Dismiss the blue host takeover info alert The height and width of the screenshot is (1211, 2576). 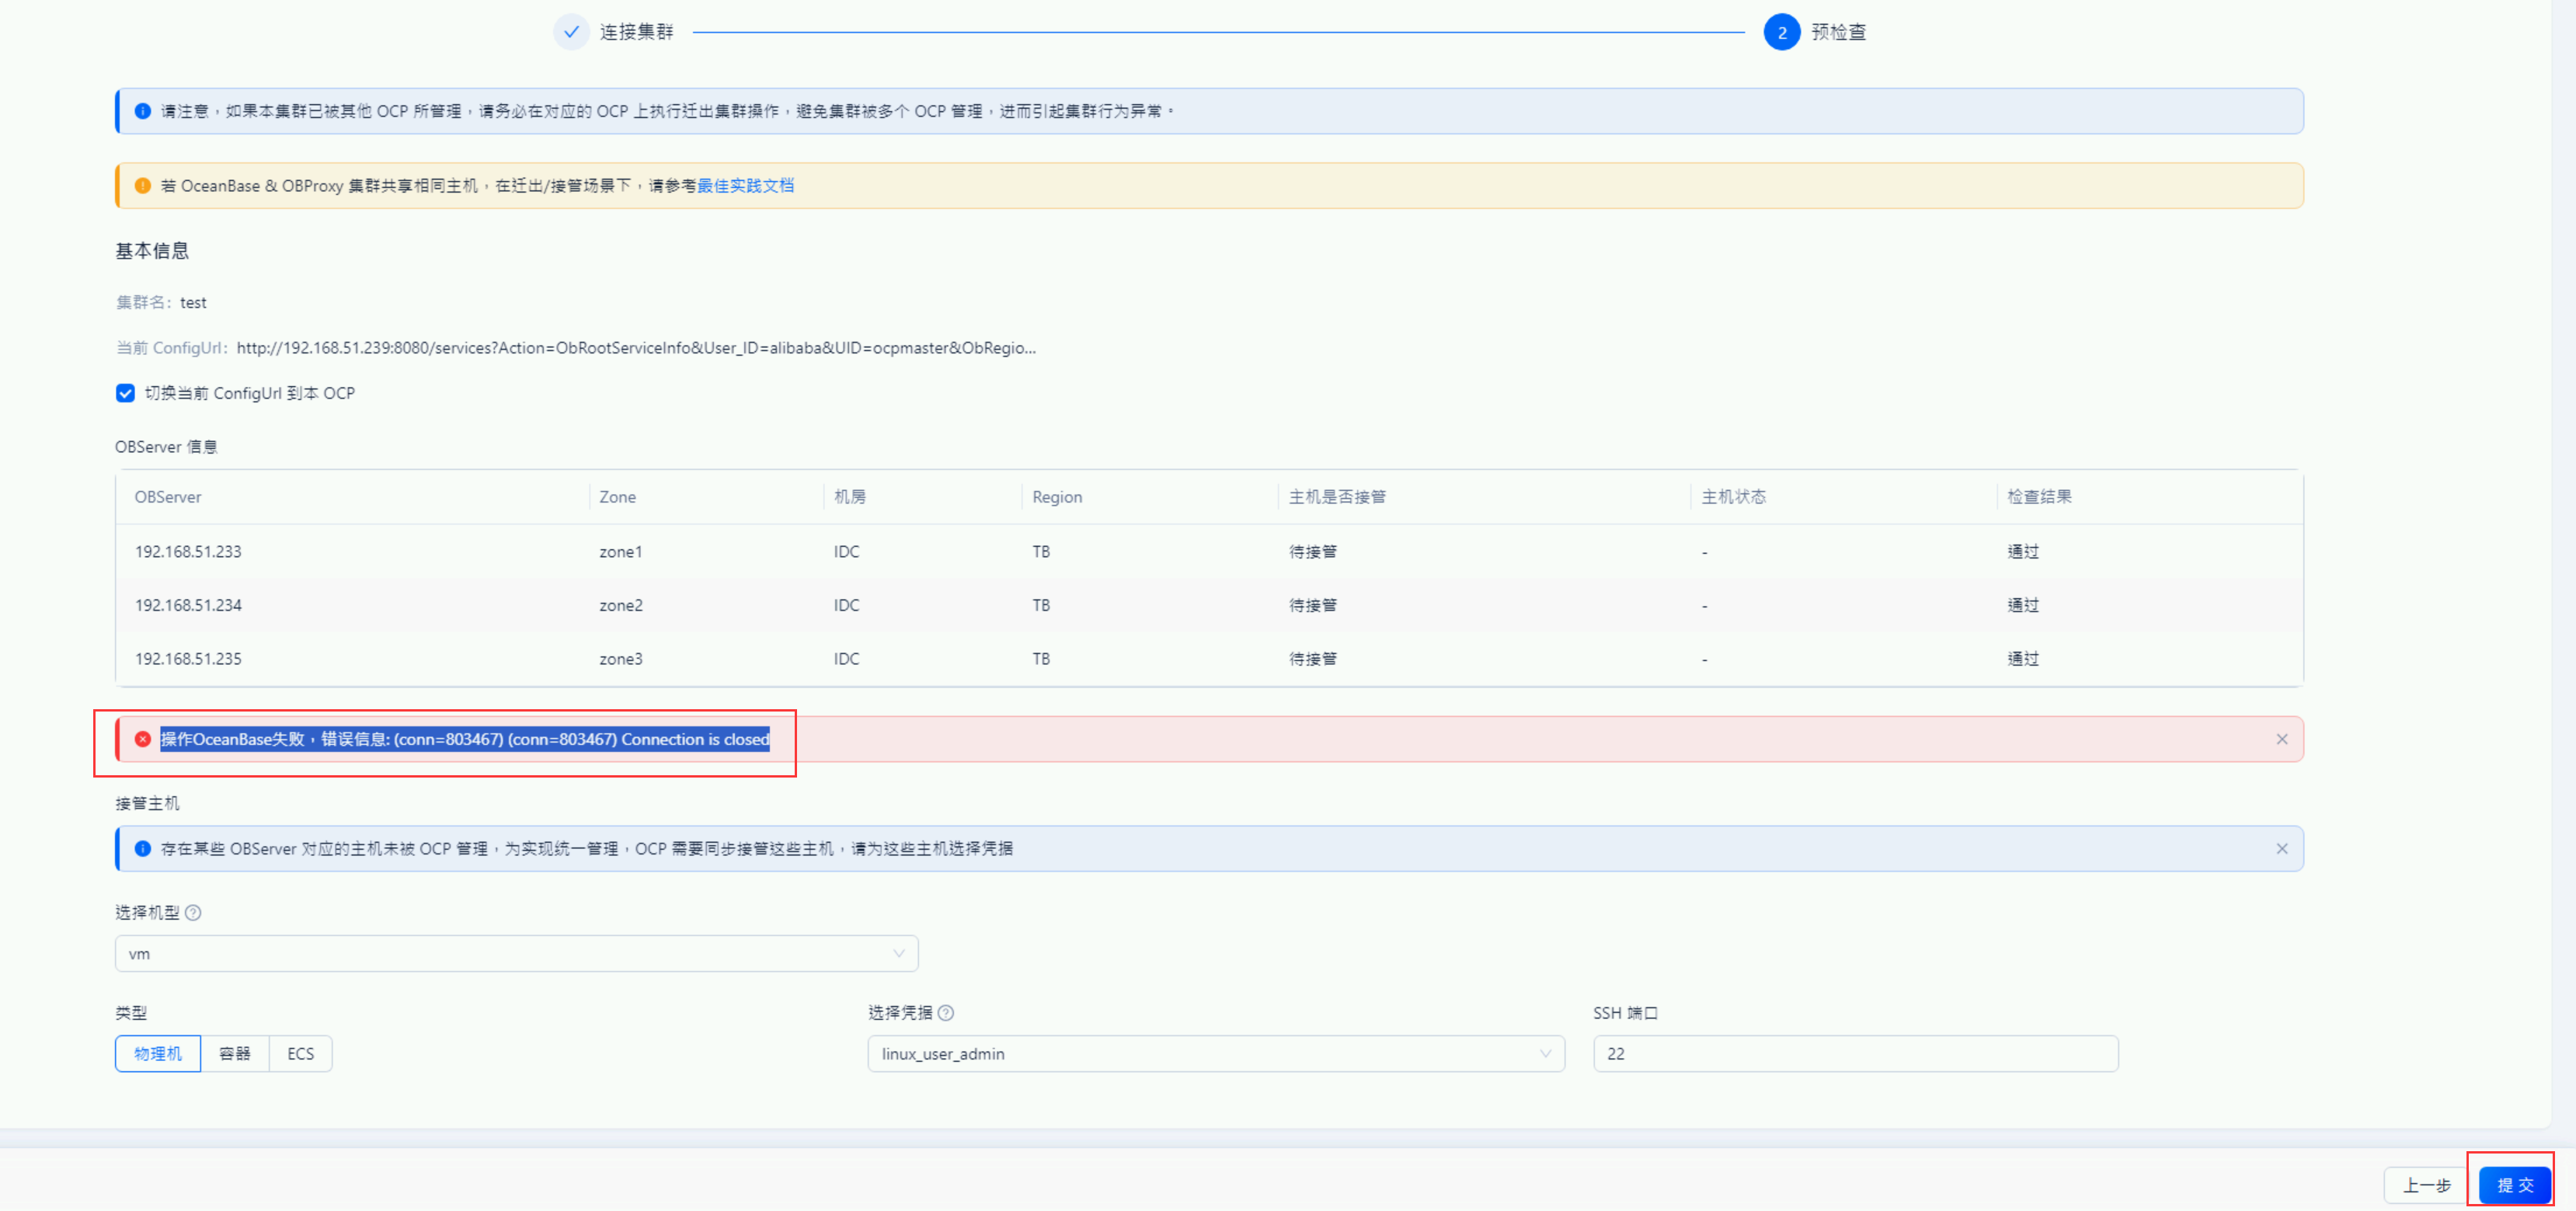tap(2281, 848)
